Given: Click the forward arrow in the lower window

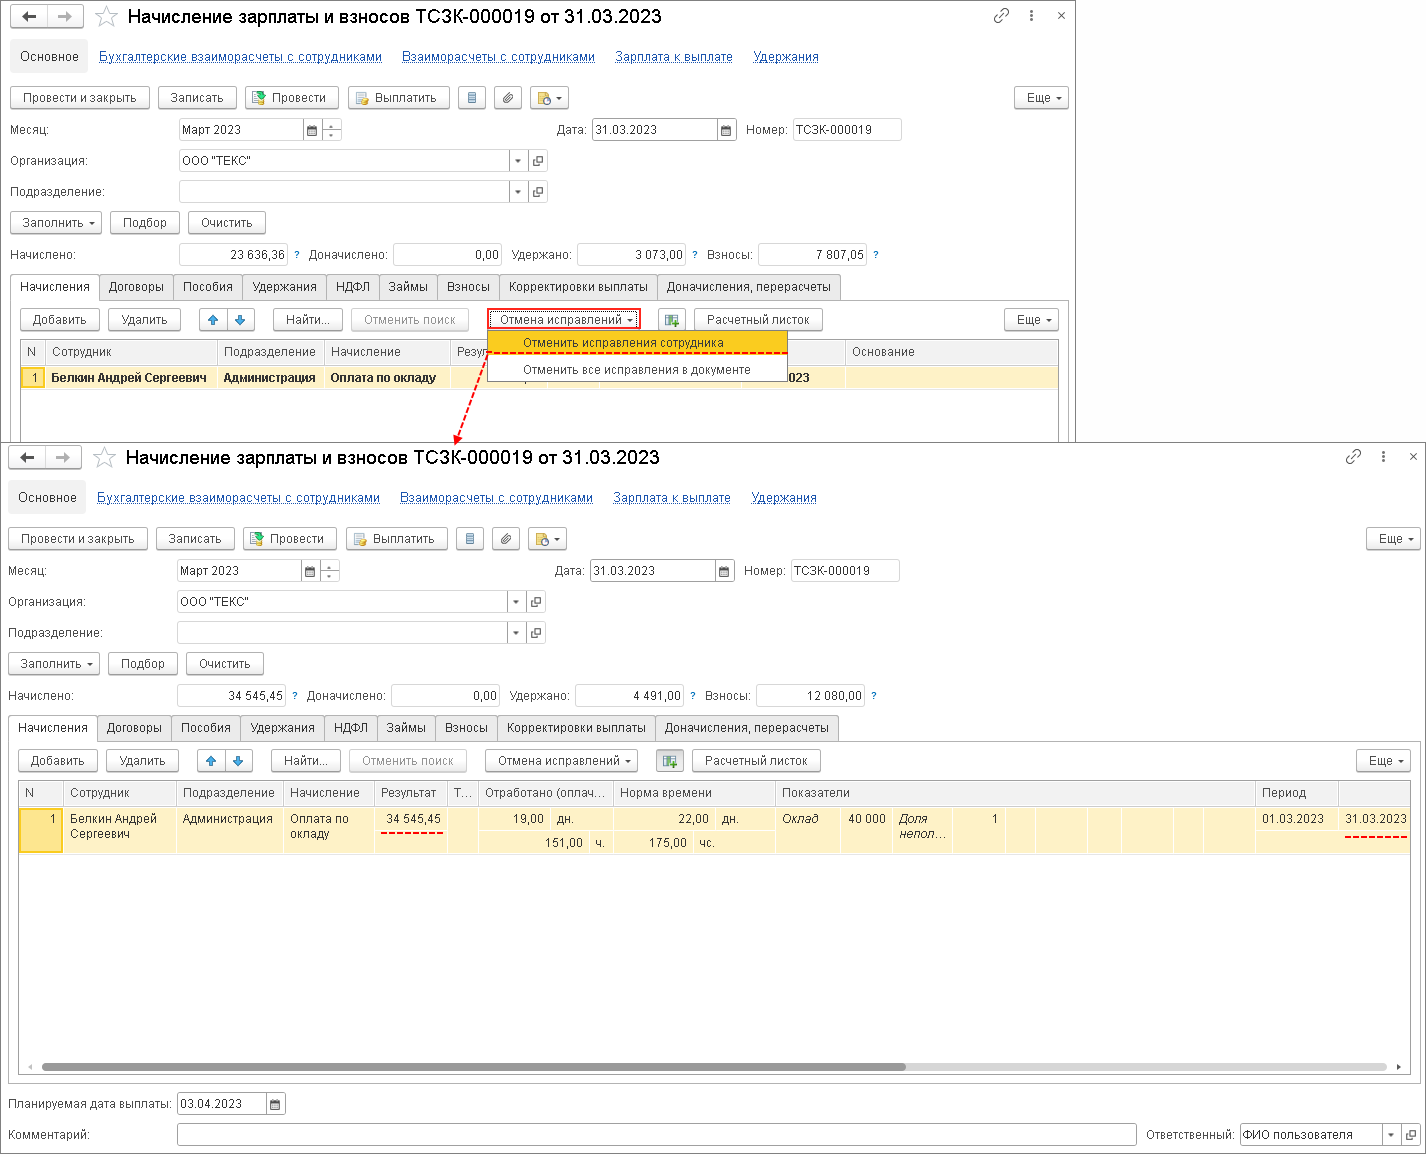Looking at the screenshot, I should (x=63, y=458).
